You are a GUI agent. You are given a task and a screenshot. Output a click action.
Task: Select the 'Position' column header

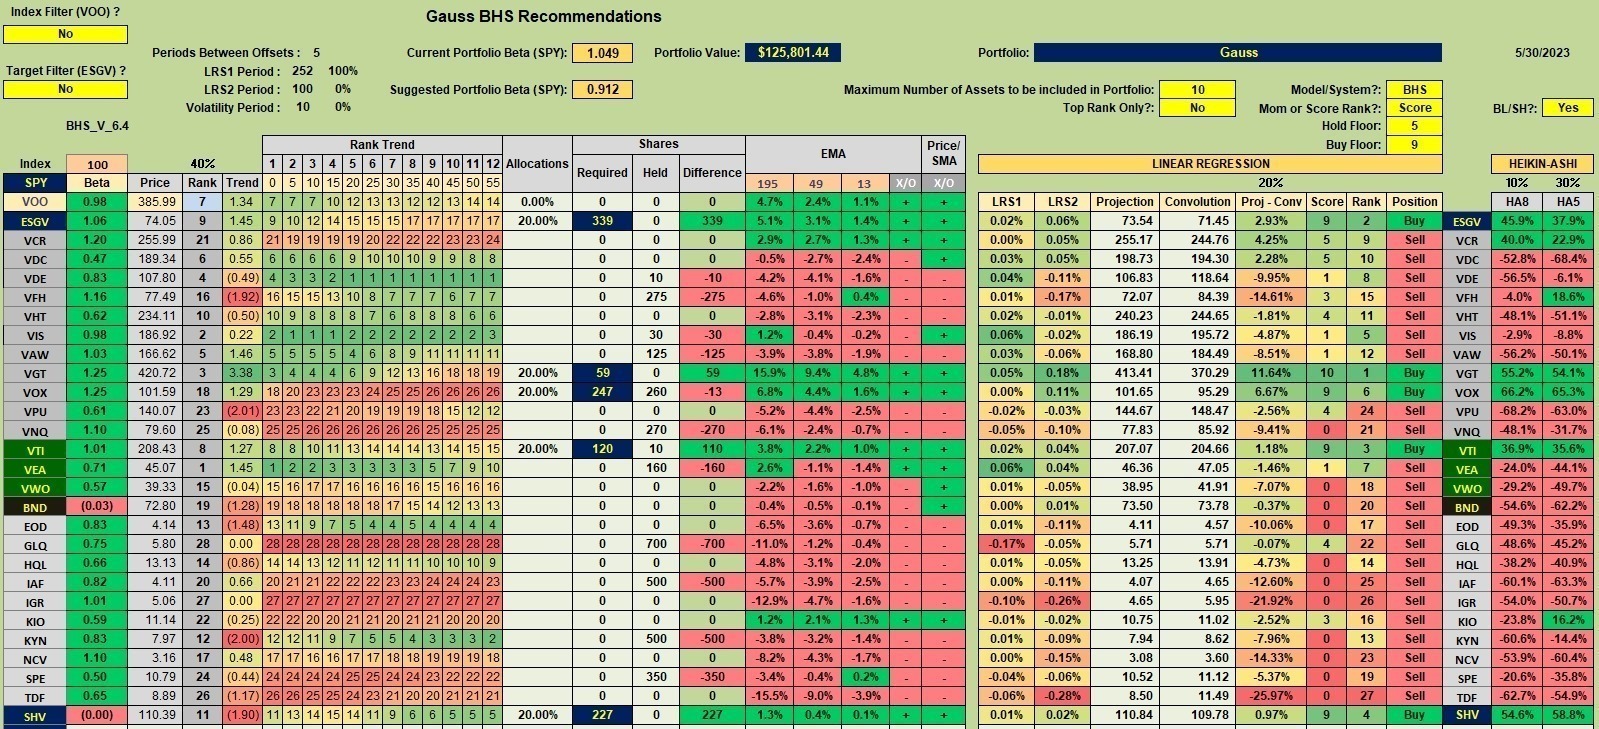(x=1415, y=202)
